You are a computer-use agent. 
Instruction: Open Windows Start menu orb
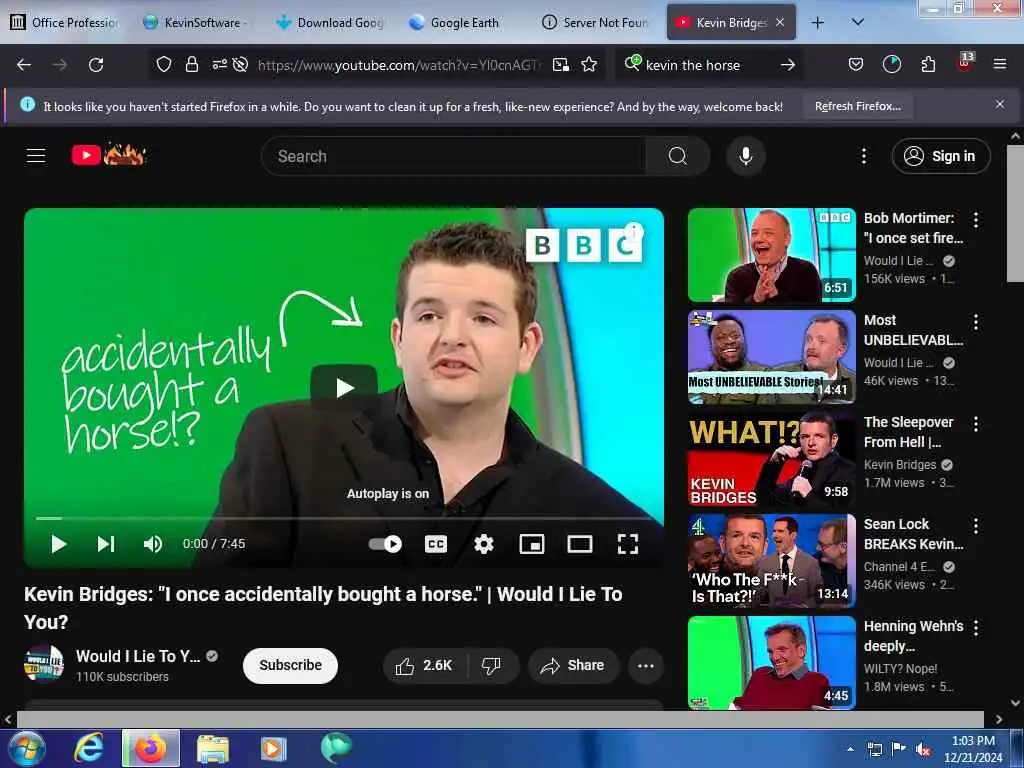(x=25, y=748)
